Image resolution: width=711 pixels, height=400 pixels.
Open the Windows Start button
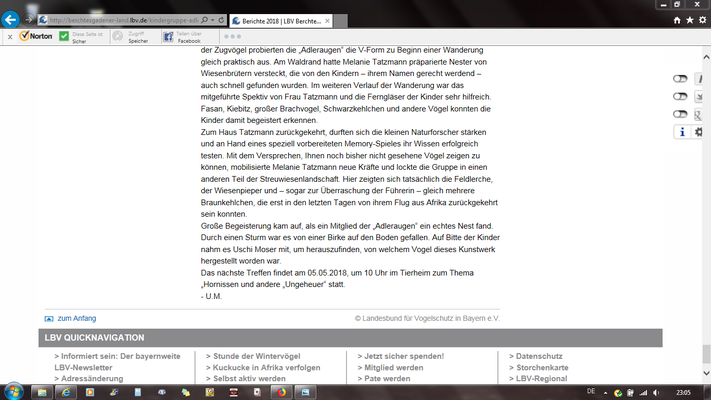click(14, 391)
